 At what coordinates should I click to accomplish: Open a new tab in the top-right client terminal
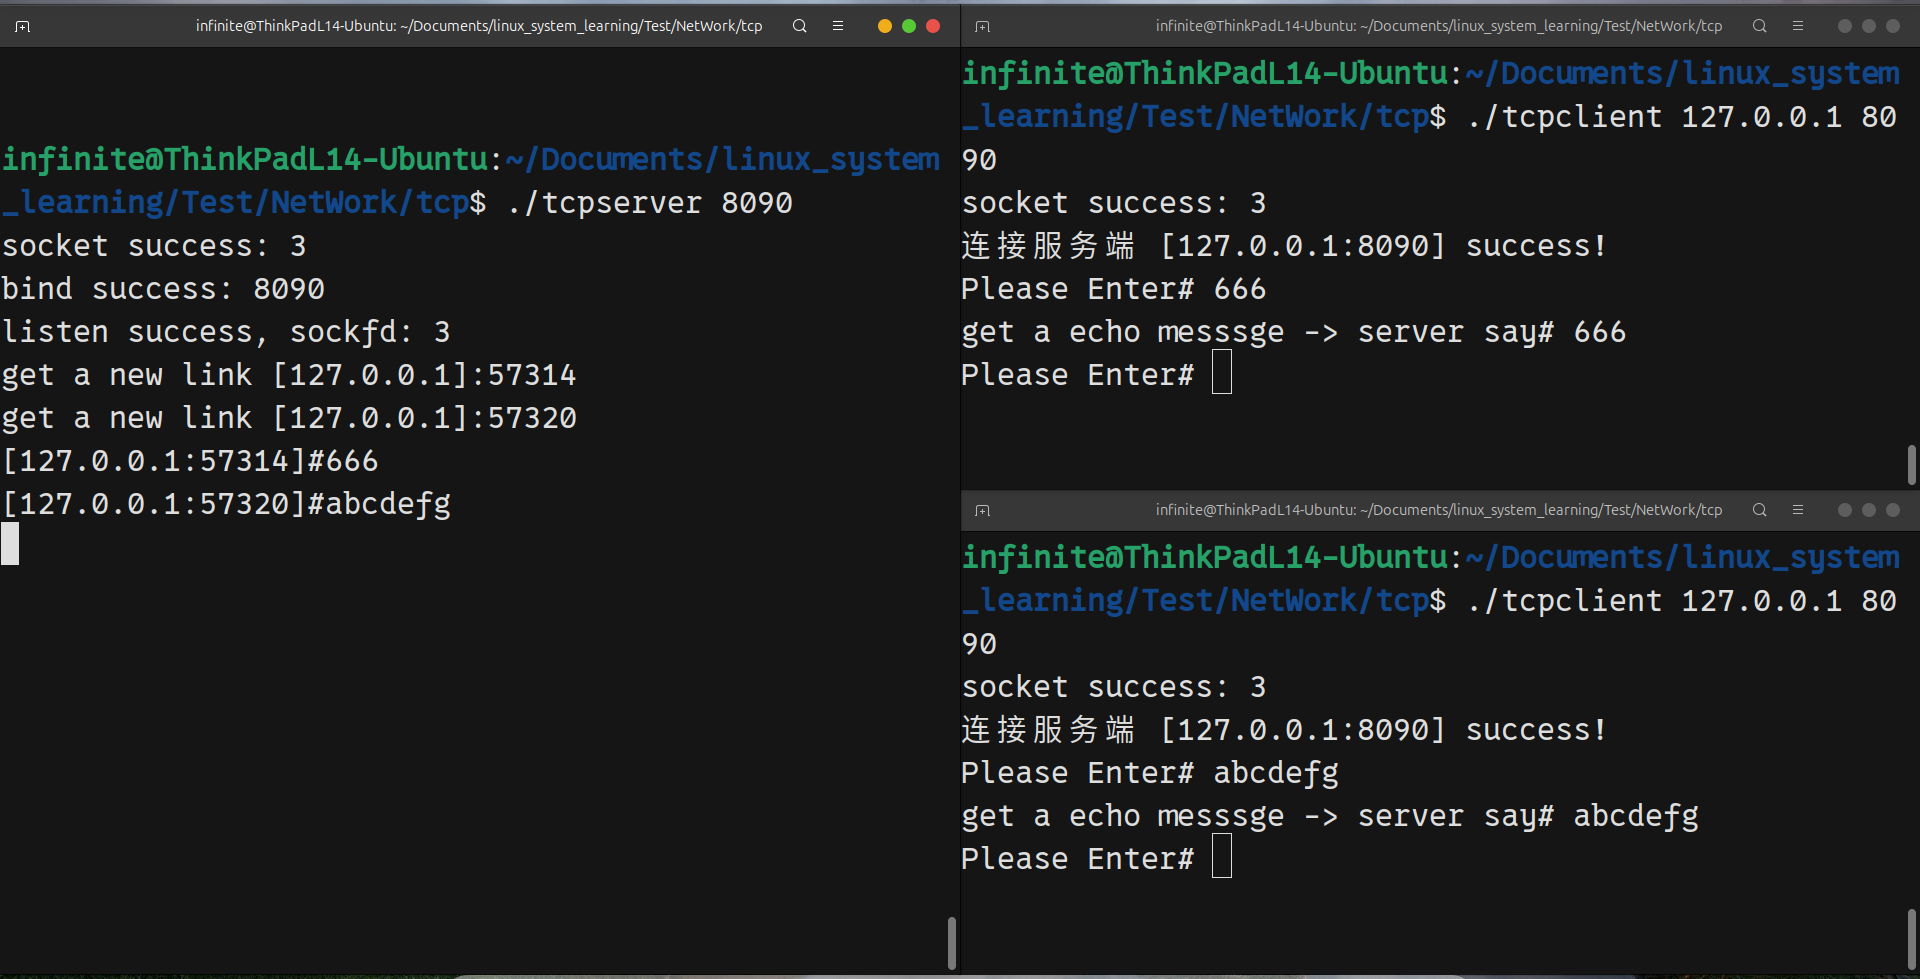point(981,28)
